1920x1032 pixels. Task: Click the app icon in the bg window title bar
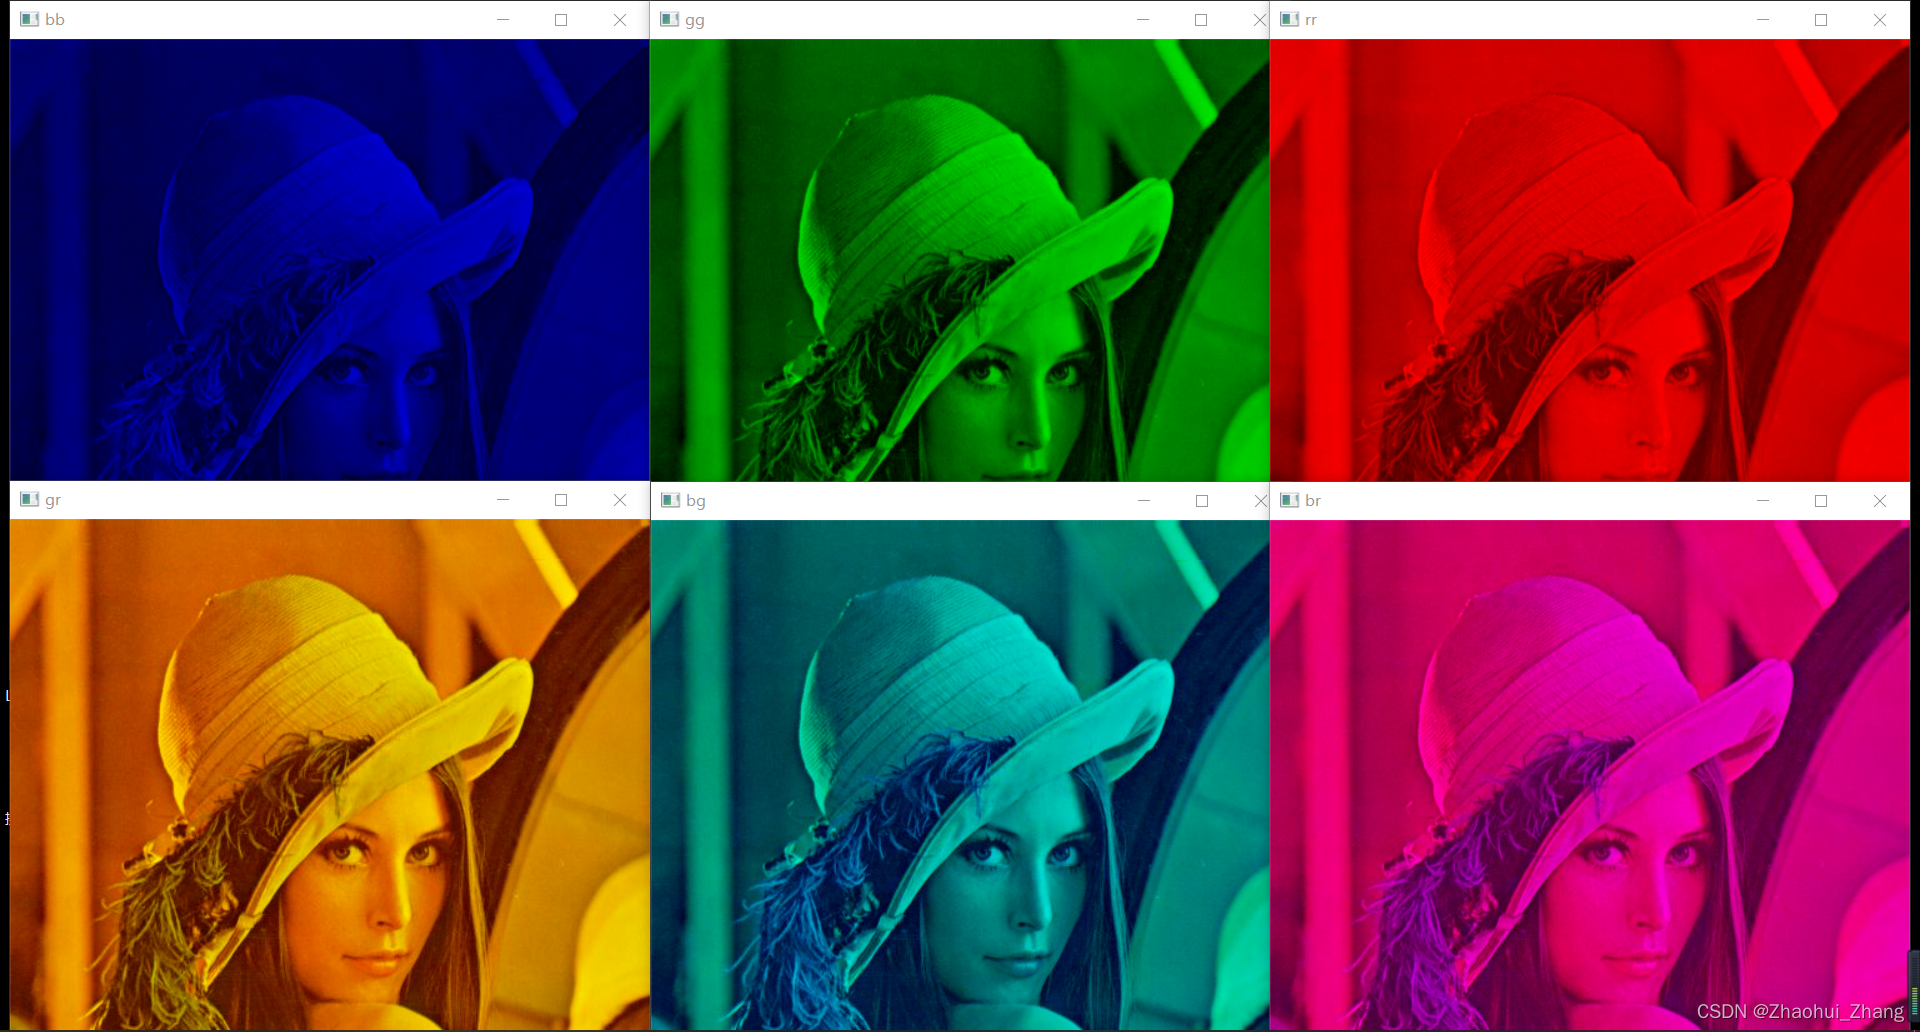(670, 500)
